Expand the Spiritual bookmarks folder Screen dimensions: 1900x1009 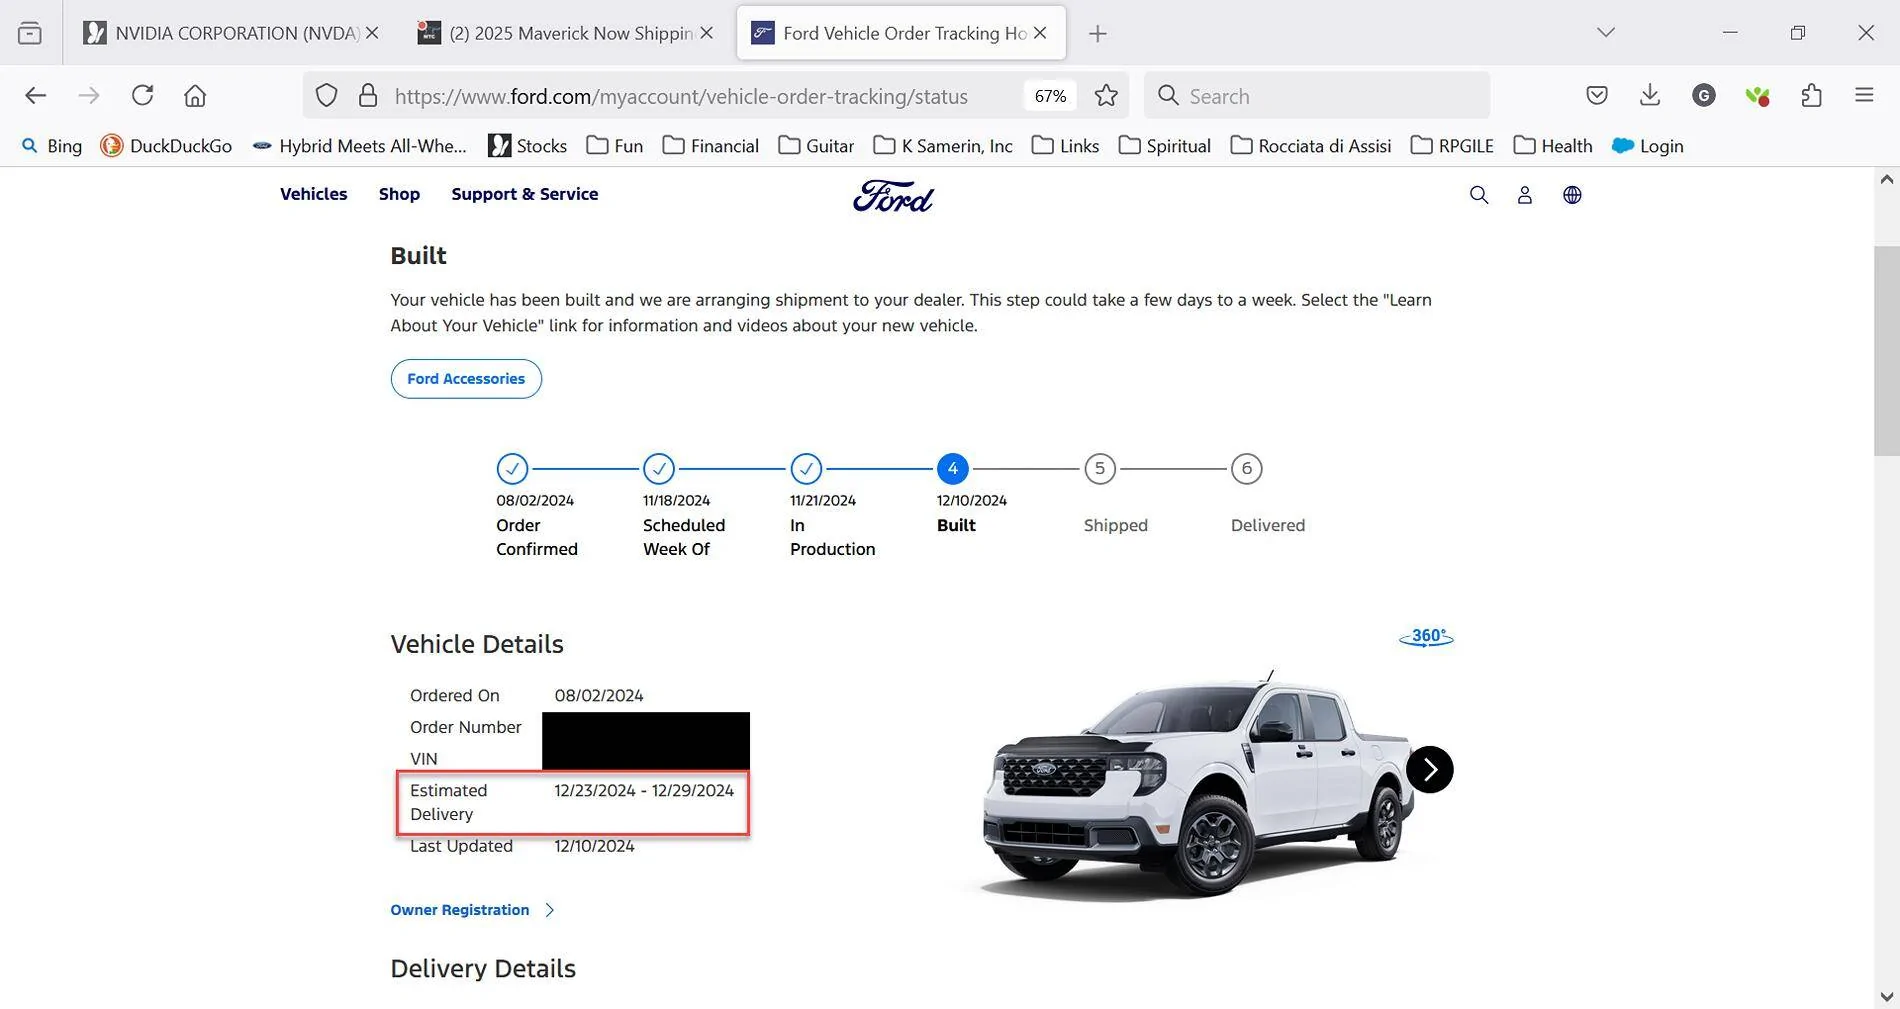point(1164,146)
